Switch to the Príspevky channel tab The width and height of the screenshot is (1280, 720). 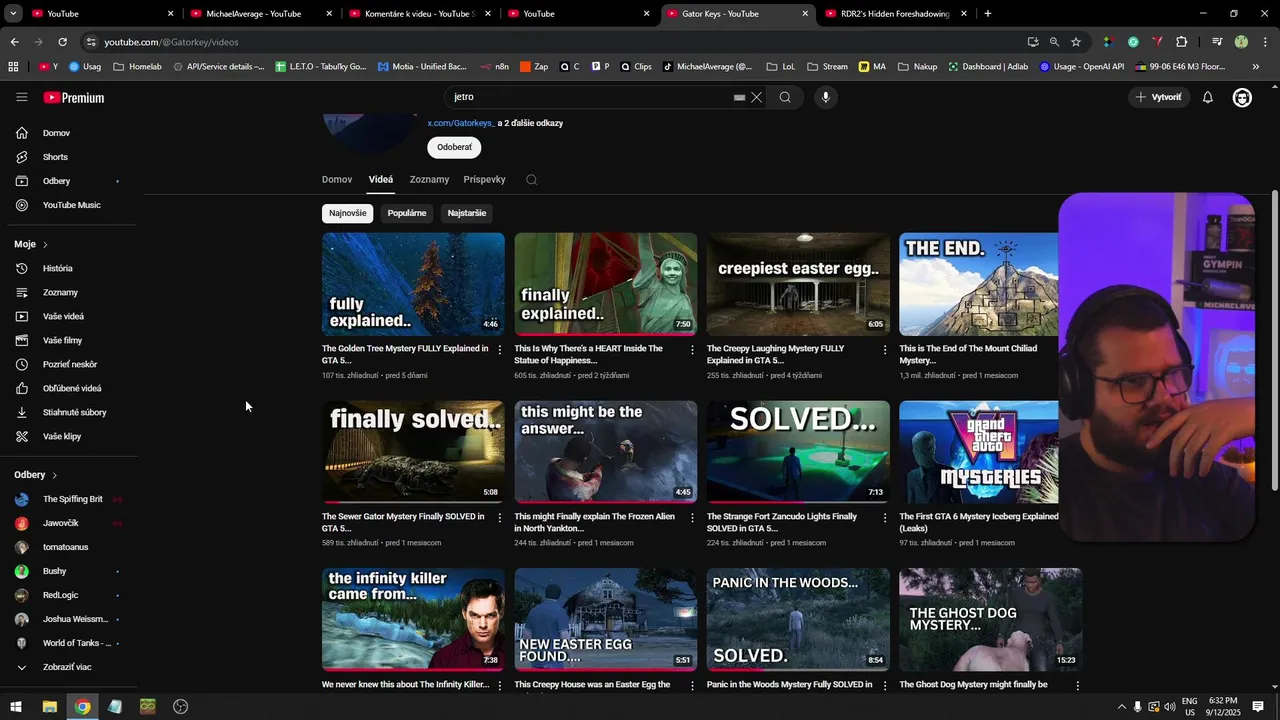485,180
